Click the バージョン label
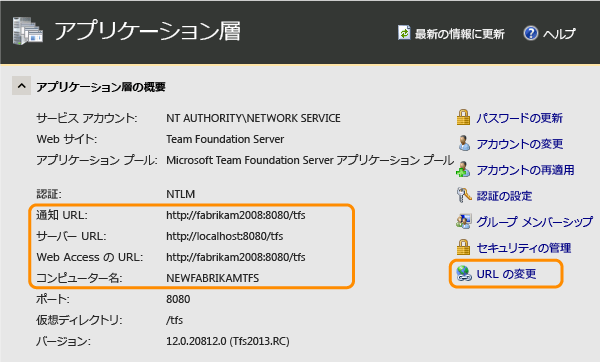This screenshot has width=600, height=362. click(64, 341)
